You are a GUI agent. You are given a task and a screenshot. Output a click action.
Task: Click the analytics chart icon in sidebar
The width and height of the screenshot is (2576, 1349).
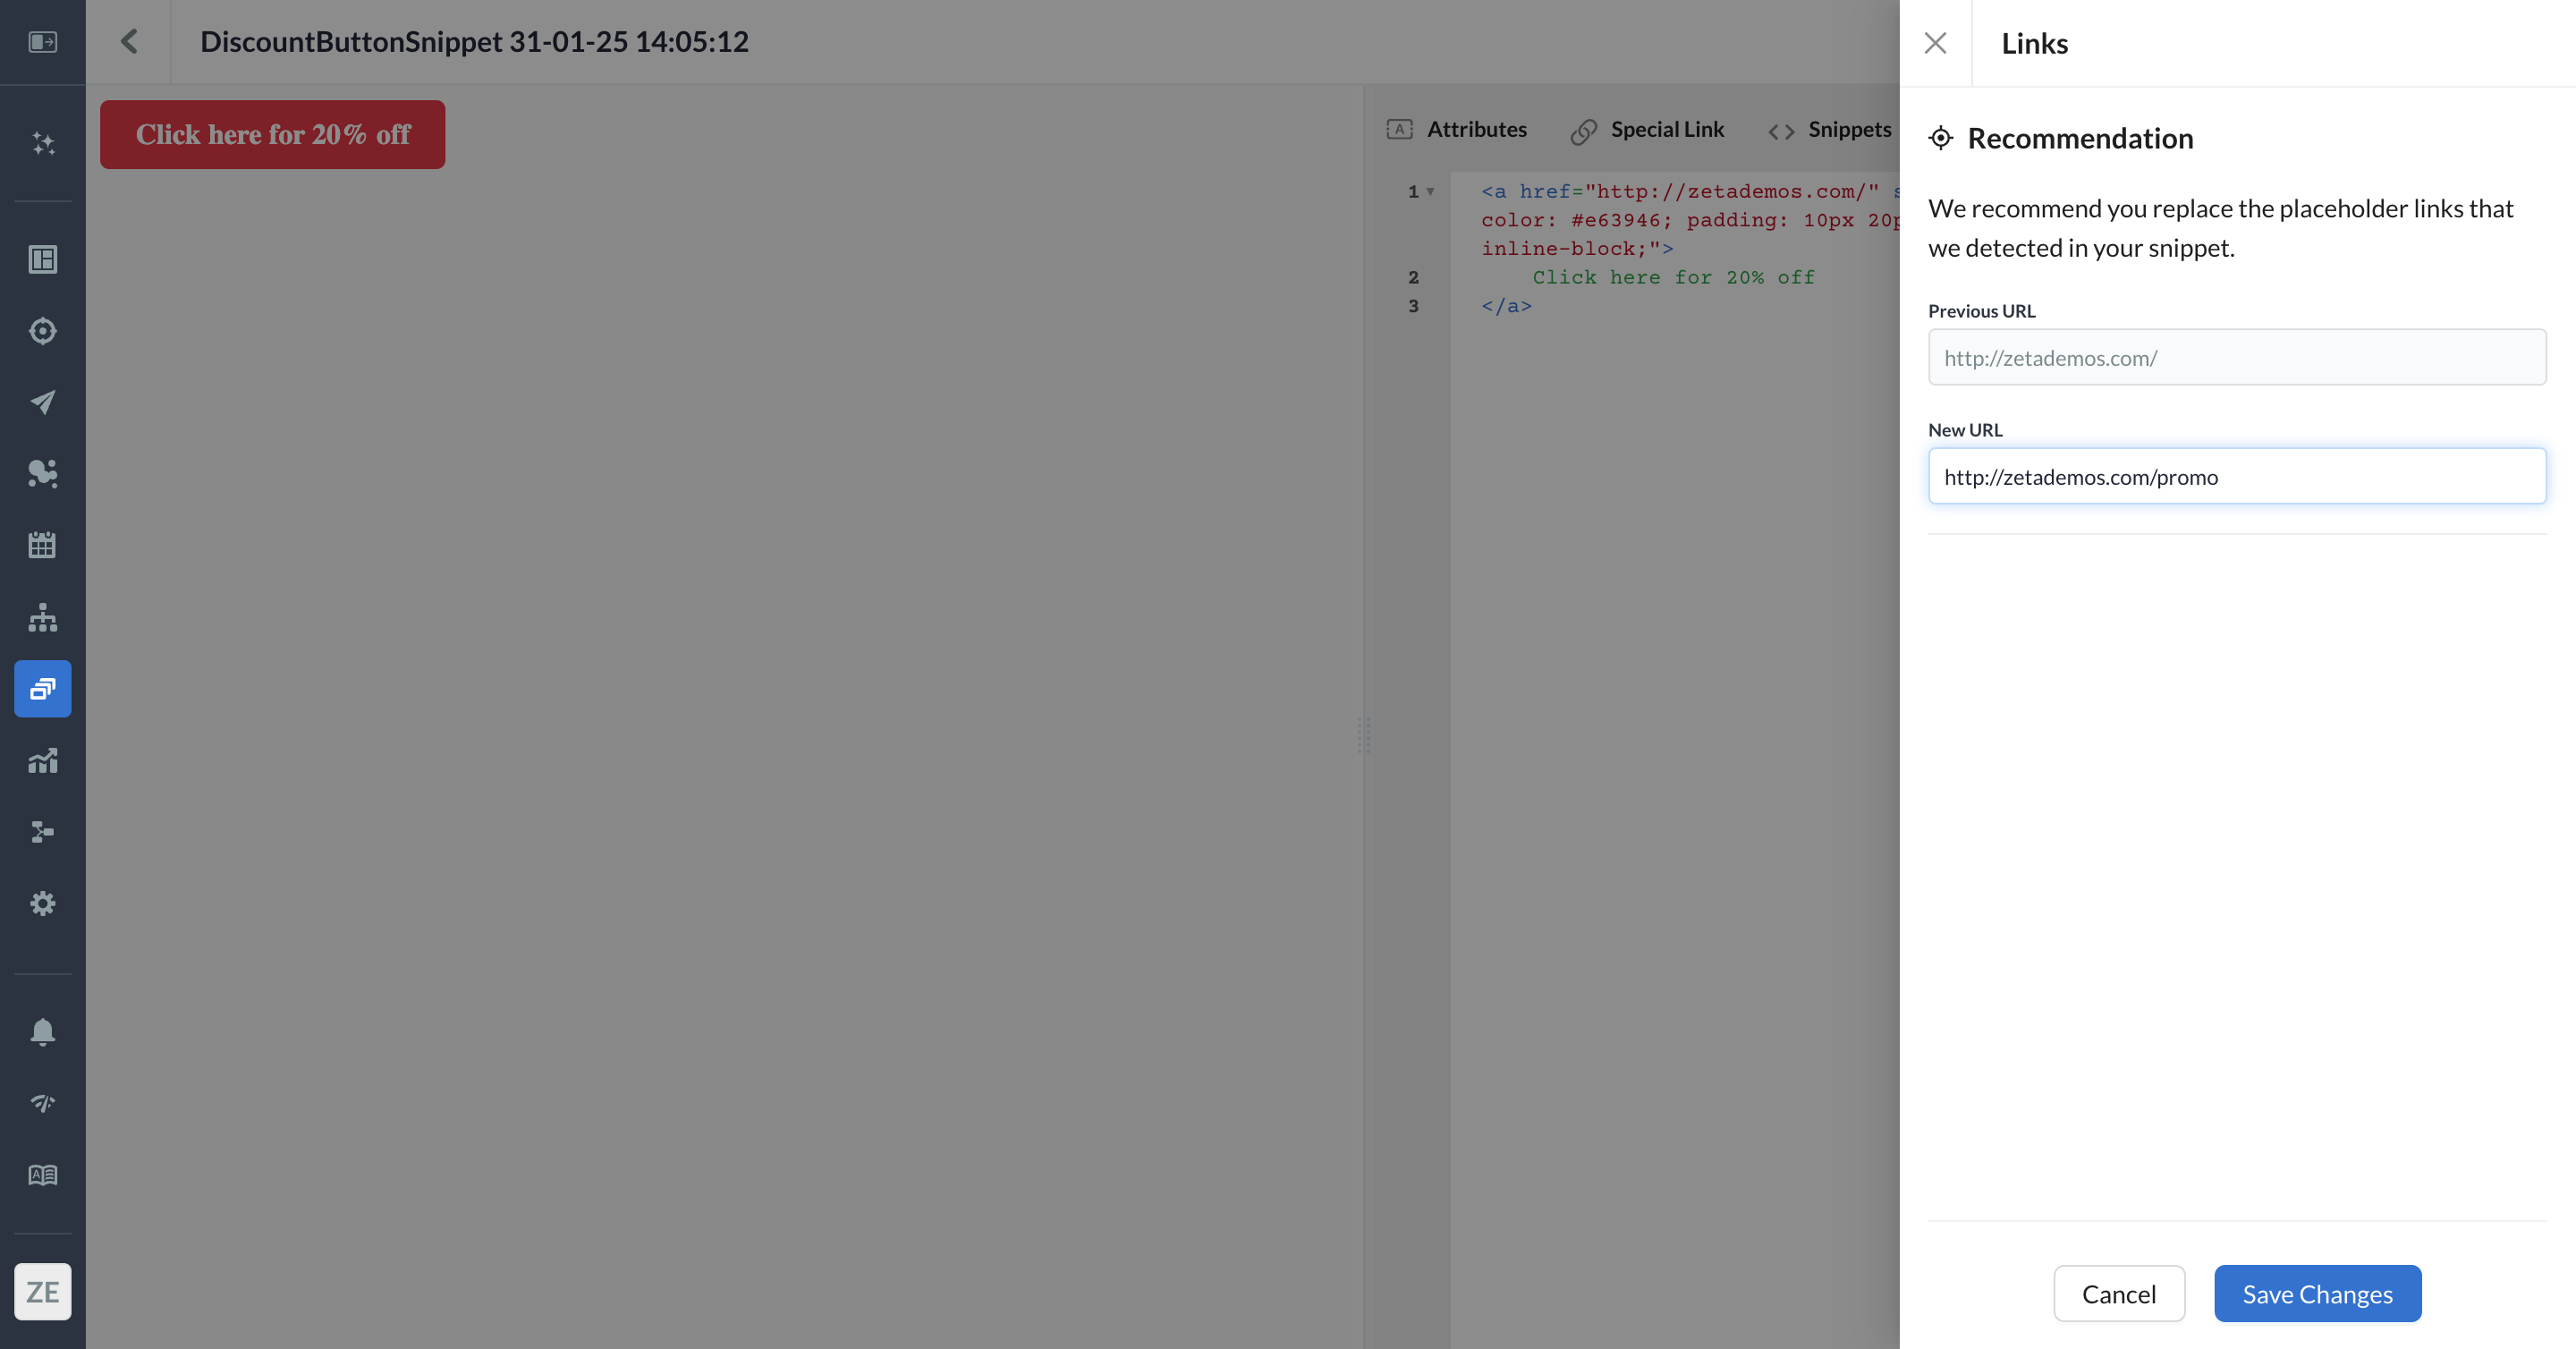(x=42, y=760)
